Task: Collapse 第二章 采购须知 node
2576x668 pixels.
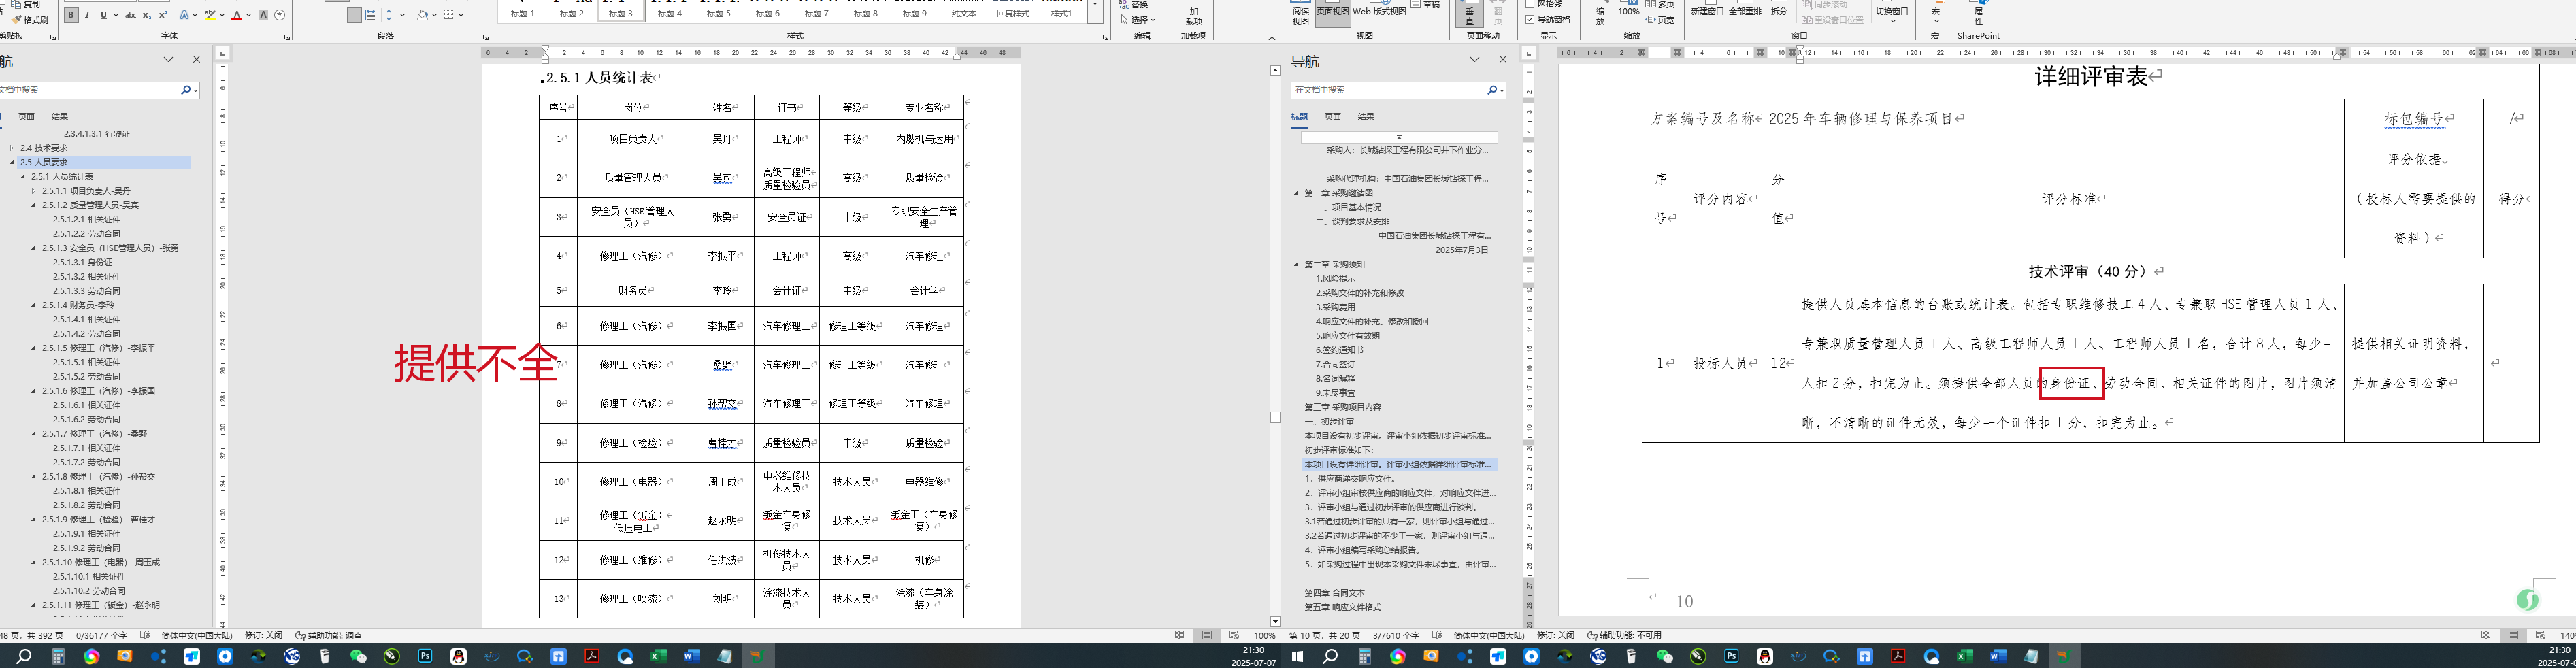Action: pos(1297,265)
